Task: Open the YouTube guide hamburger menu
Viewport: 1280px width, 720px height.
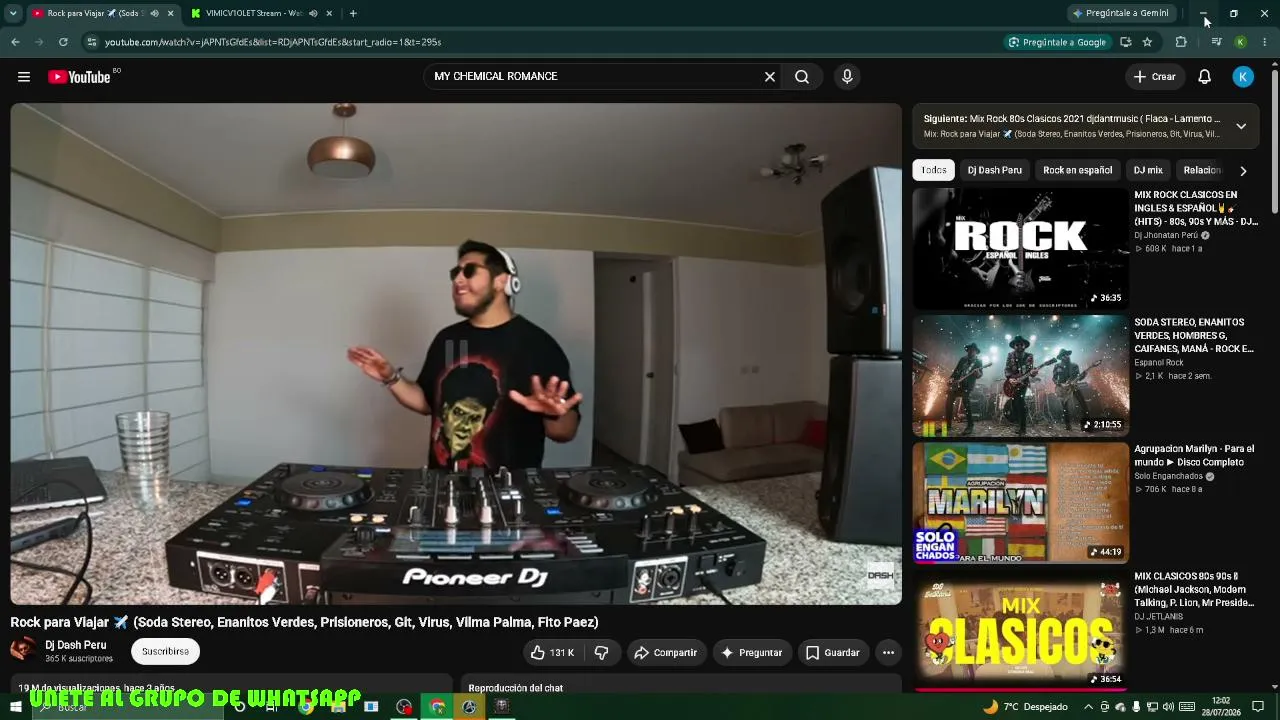Action: 24,77
